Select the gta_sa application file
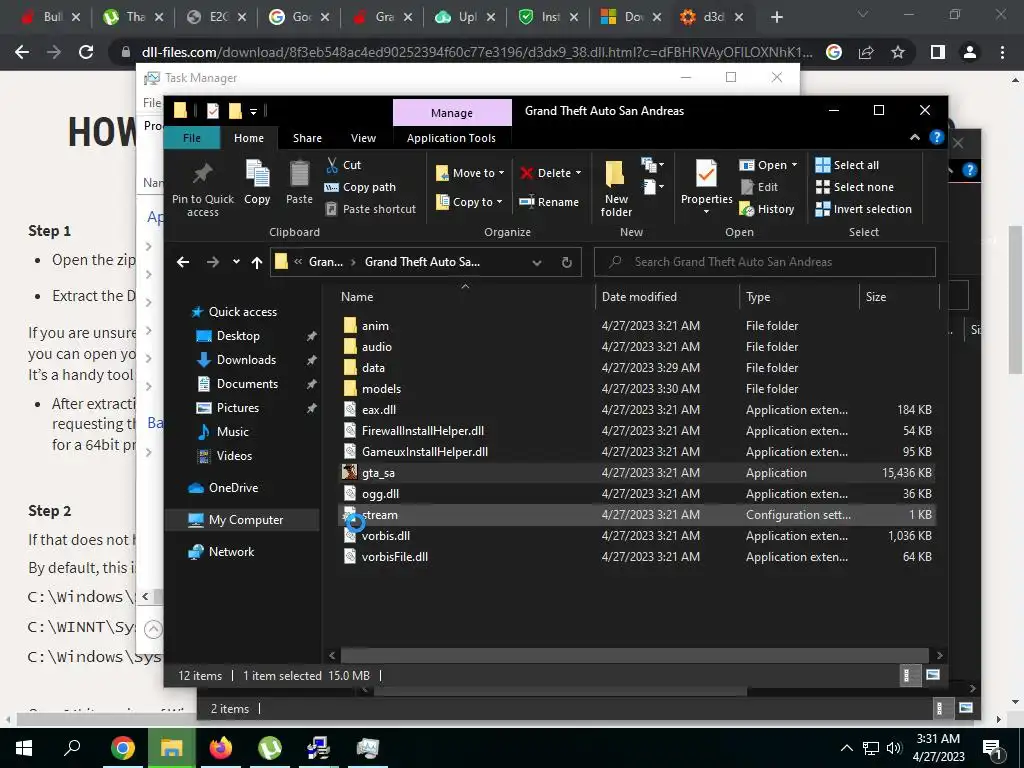Screen dimensions: 1024x768 point(637,473)
